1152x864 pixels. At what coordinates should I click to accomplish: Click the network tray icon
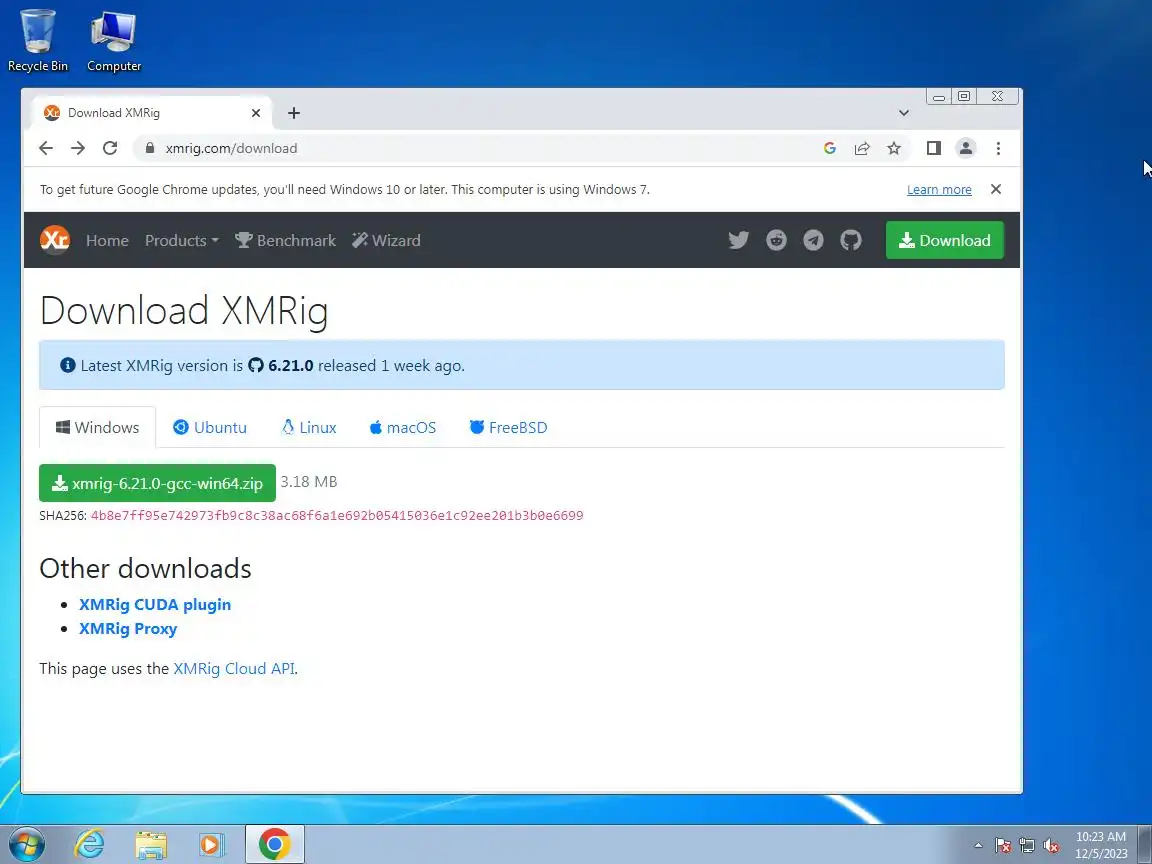point(1027,846)
